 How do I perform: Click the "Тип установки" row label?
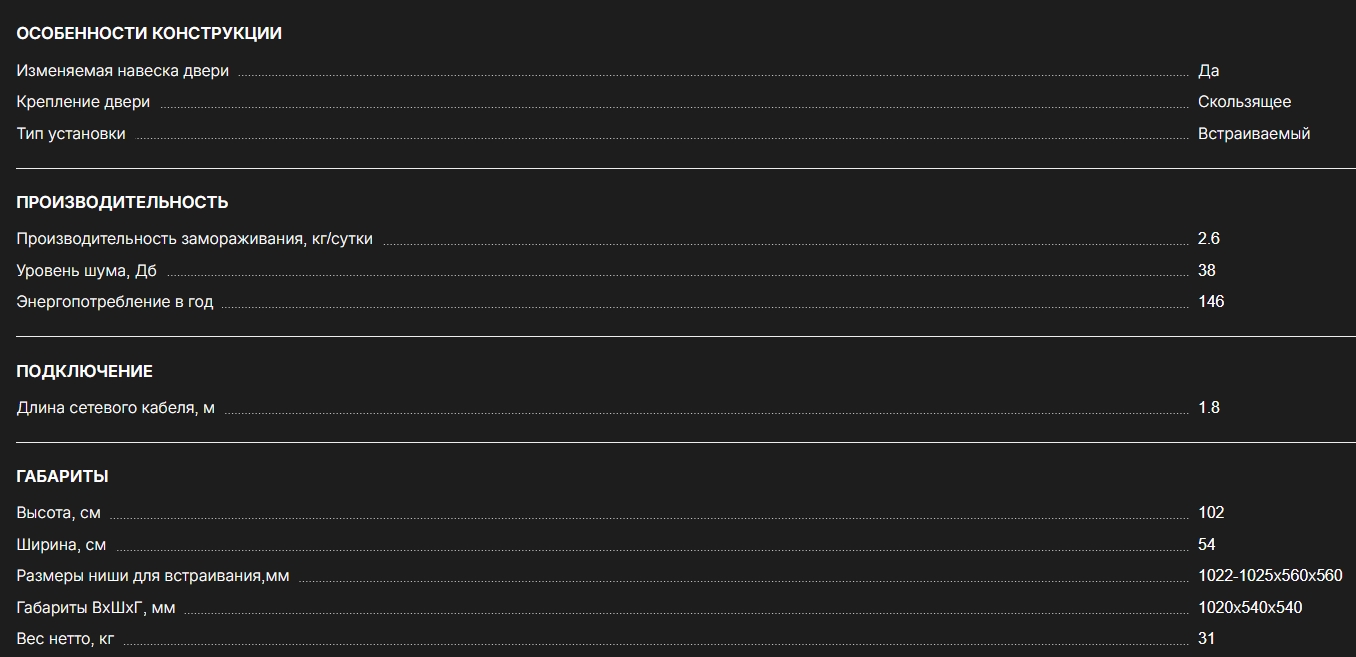tap(71, 134)
